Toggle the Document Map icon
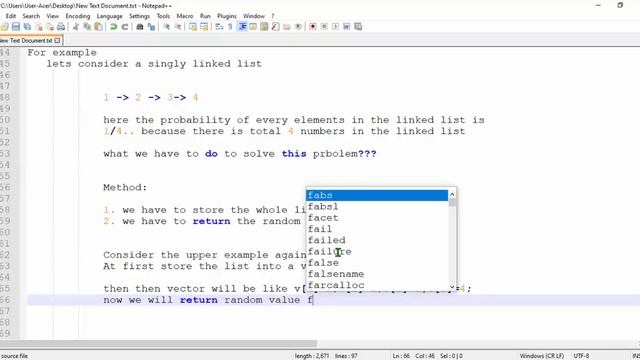This screenshot has width=640, height=360. click(x=264, y=27)
